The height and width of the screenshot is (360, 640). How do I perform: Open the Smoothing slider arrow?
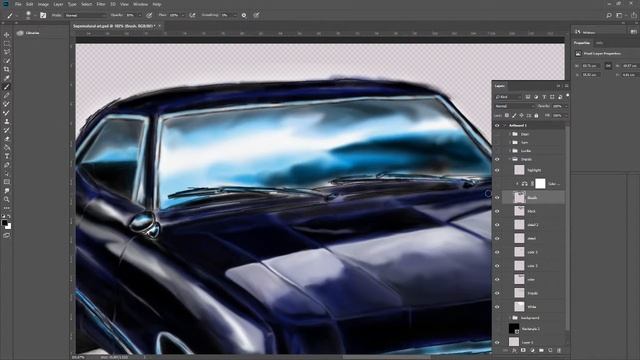[x=234, y=15]
